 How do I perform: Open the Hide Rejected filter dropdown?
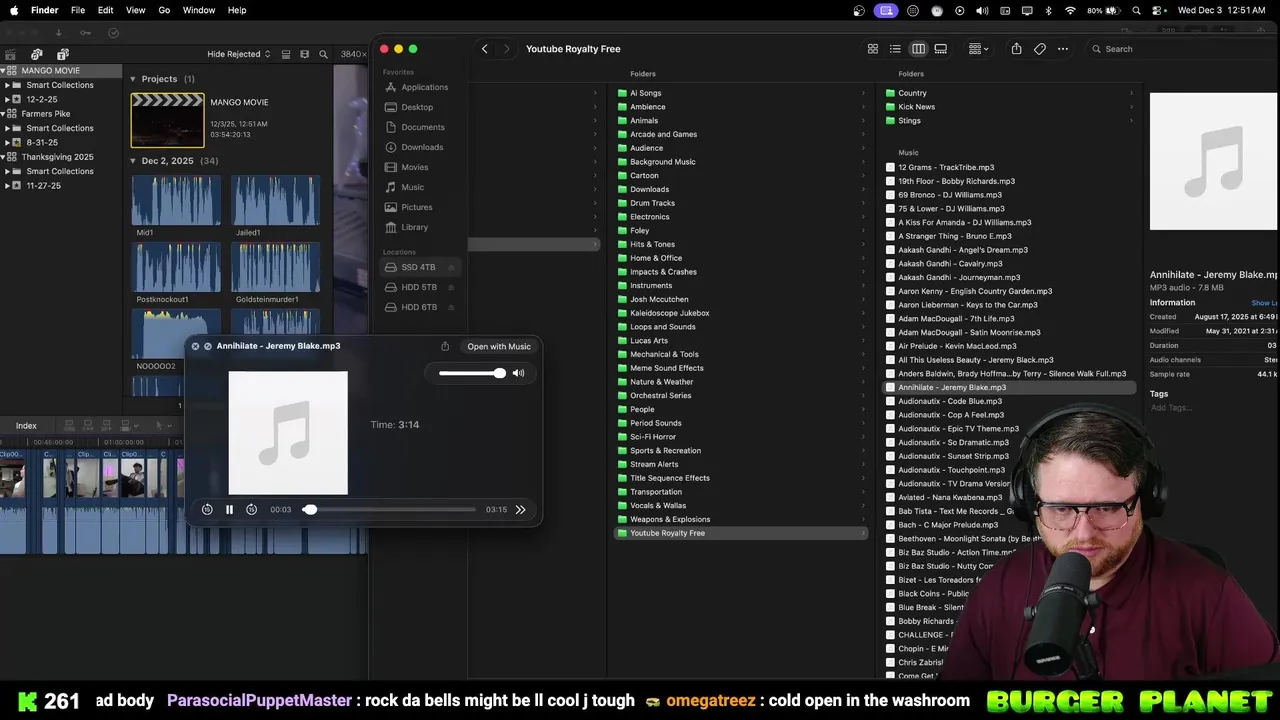click(x=239, y=54)
